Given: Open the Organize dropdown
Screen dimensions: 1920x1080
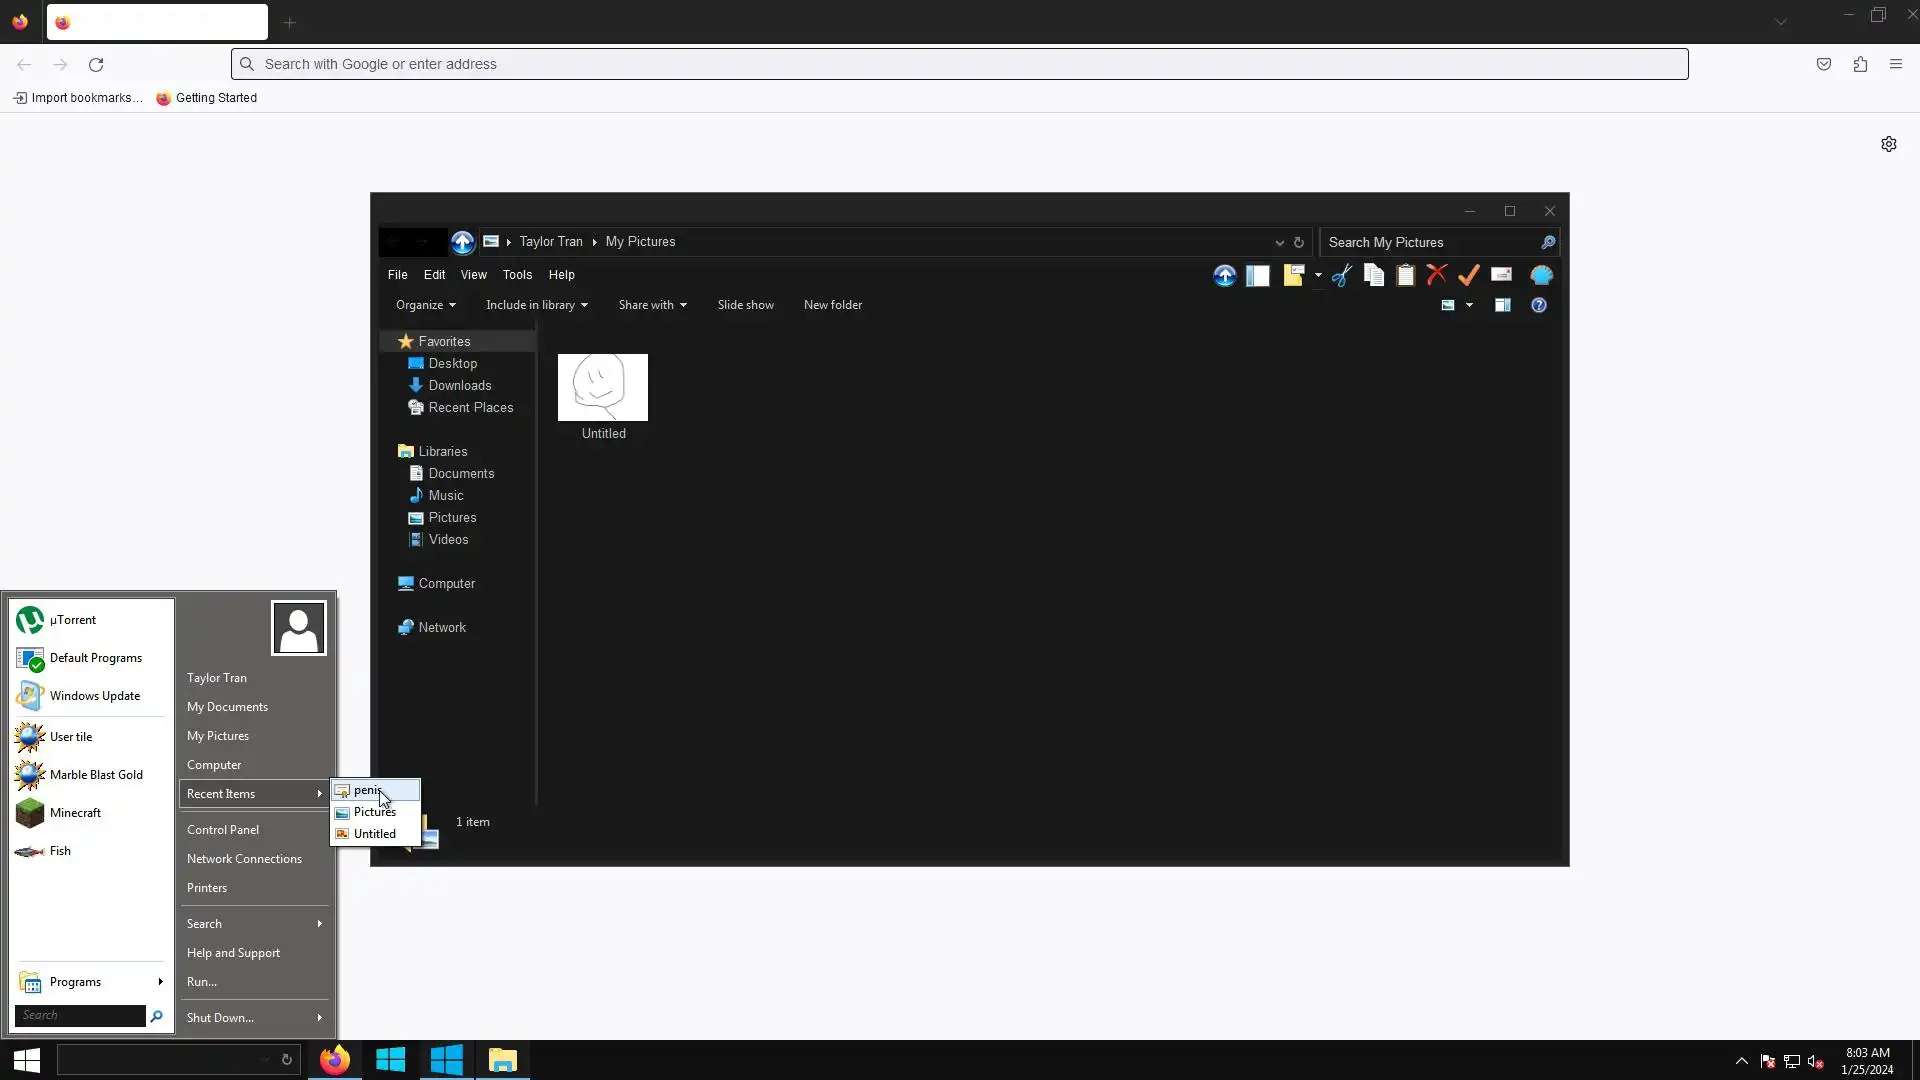Looking at the screenshot, I should coord(425,305).
